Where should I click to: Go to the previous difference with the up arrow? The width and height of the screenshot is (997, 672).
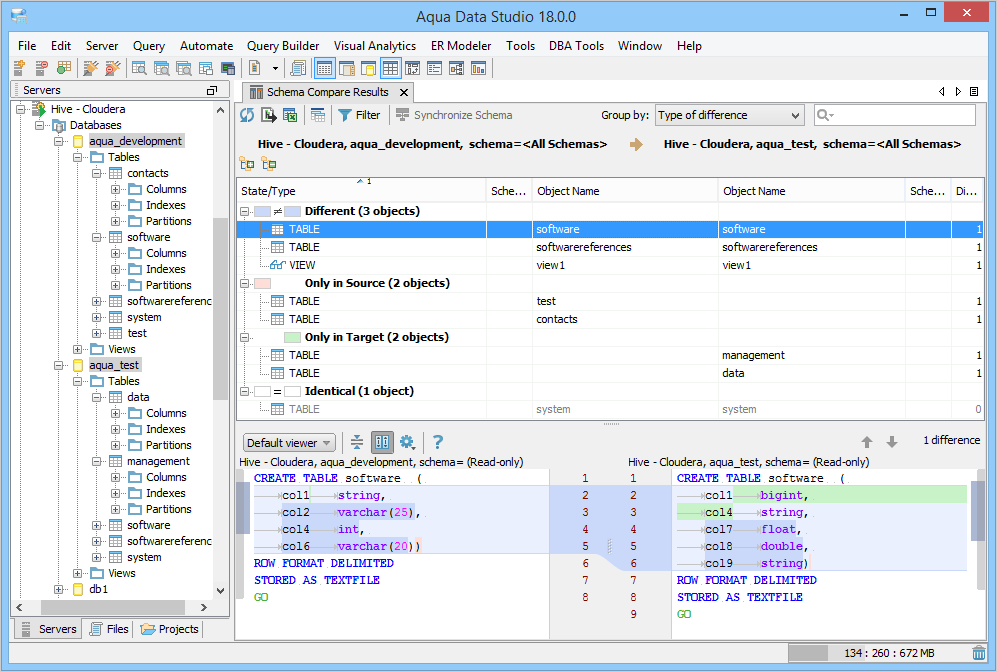(867, 442)
